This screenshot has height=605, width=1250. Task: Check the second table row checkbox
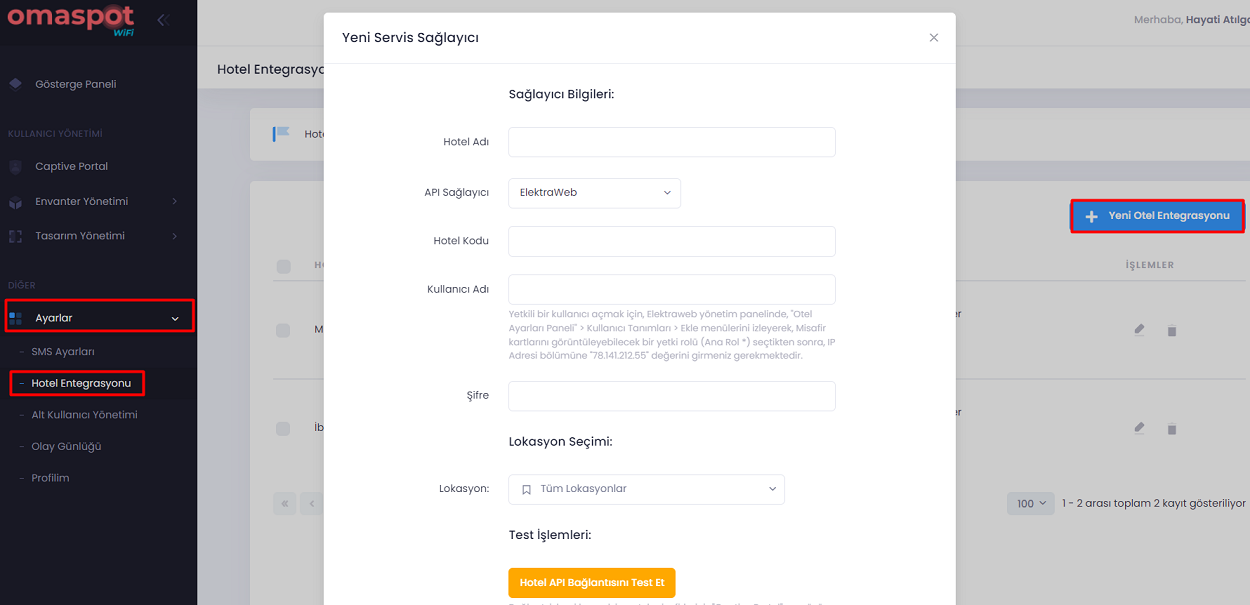pos(283,428)
